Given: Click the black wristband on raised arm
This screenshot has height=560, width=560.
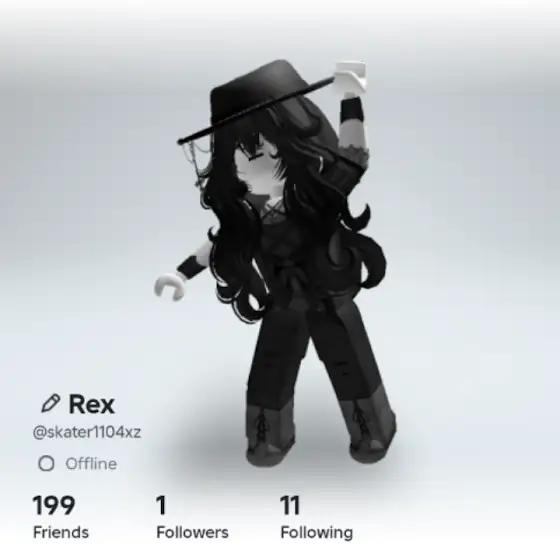Looking at the screenshot, I should coord(352,110).
